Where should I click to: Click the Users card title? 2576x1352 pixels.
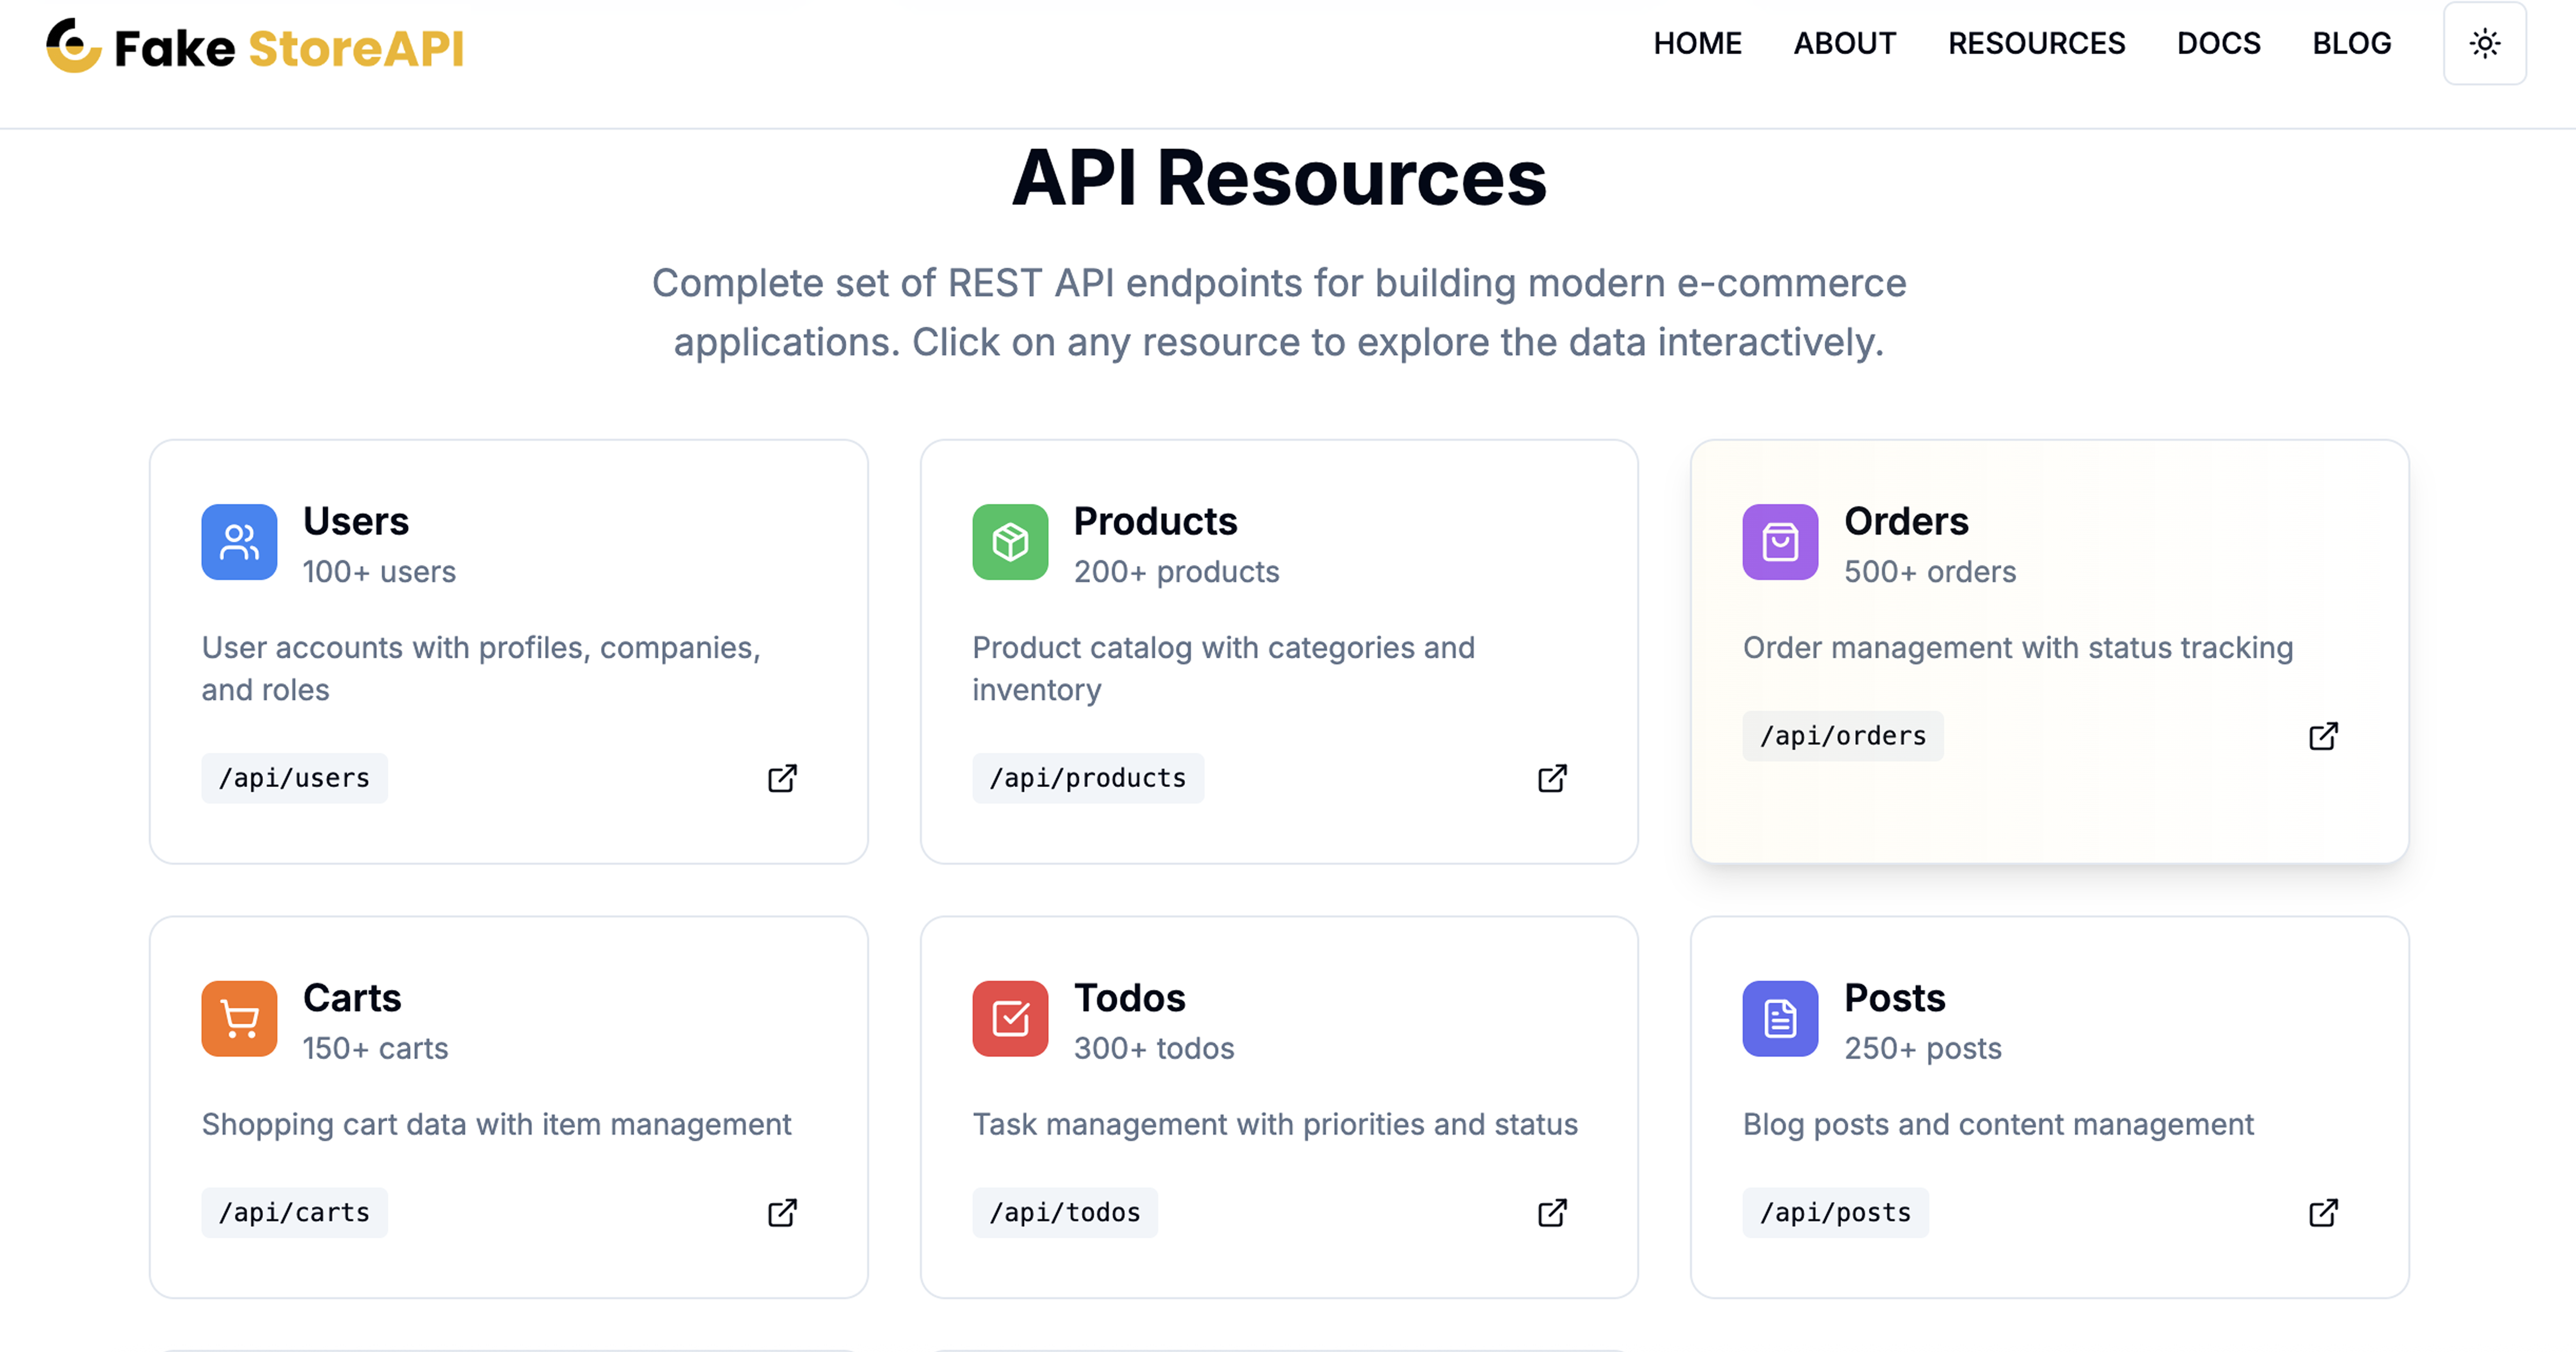(x=356, y=521)
